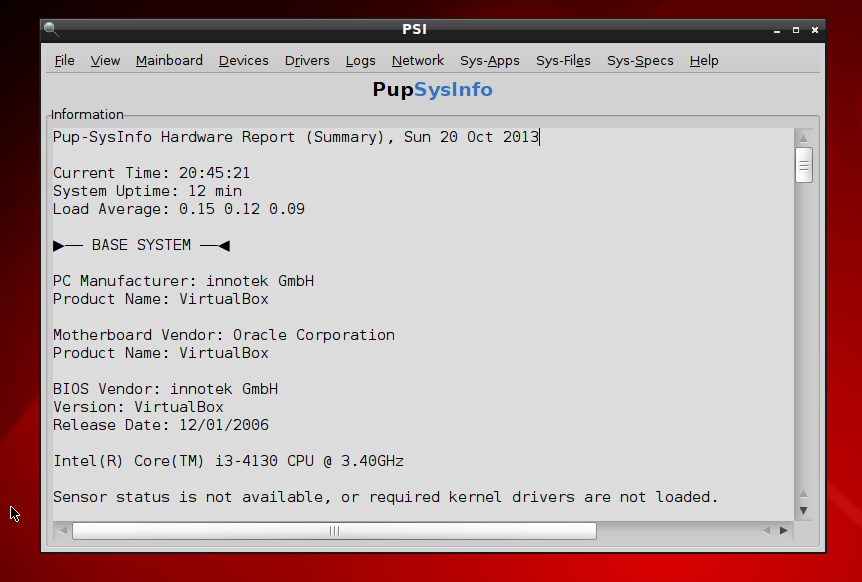Image resolution: width=862 pixels, height=582 pixels.
Task: Click the Current Time: 20:45:21 line
Action: coord(151,173)
